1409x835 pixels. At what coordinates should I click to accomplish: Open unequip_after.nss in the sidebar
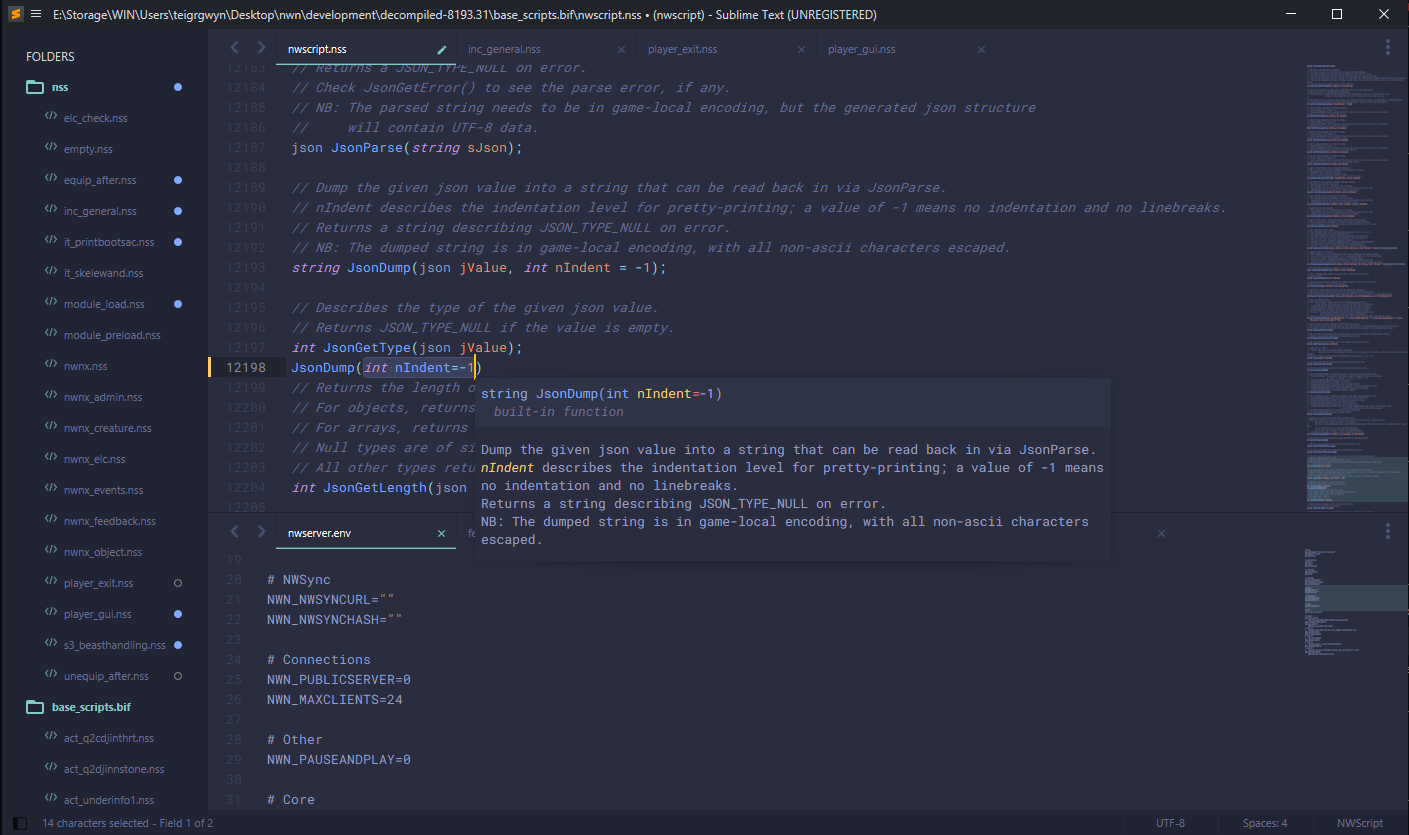coord(106,676)
